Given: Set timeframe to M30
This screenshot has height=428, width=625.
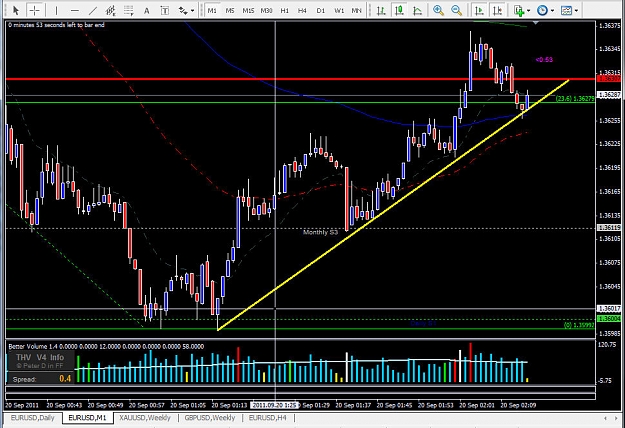Looking at the screenshot, I should (x=266, y=10).
